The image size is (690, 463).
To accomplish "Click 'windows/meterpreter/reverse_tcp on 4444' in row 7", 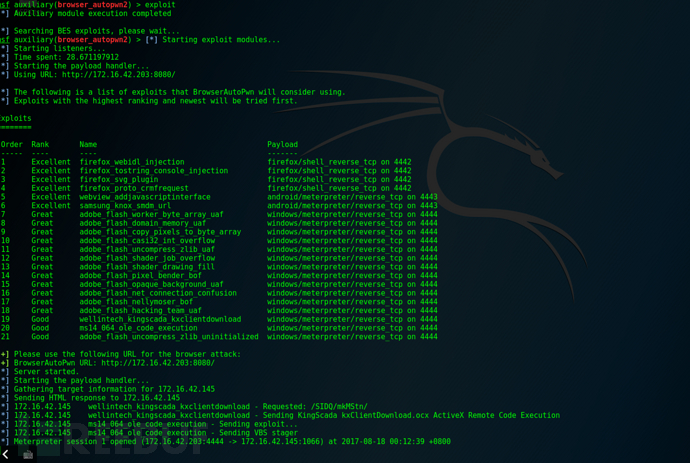I will (352, 214).
